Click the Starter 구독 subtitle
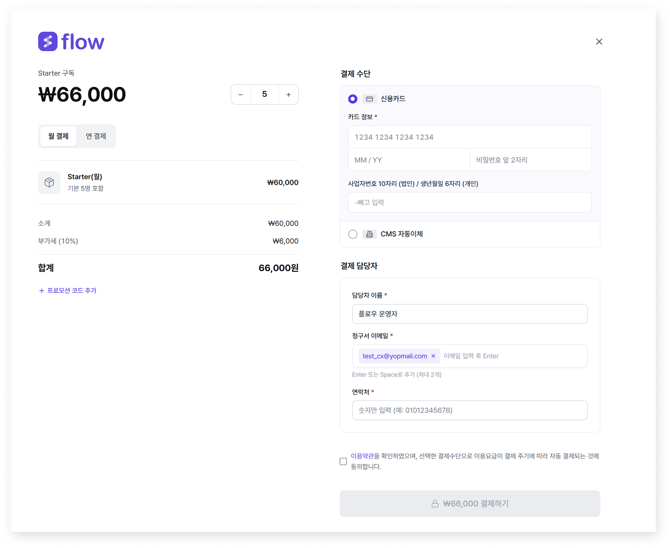 56,73
